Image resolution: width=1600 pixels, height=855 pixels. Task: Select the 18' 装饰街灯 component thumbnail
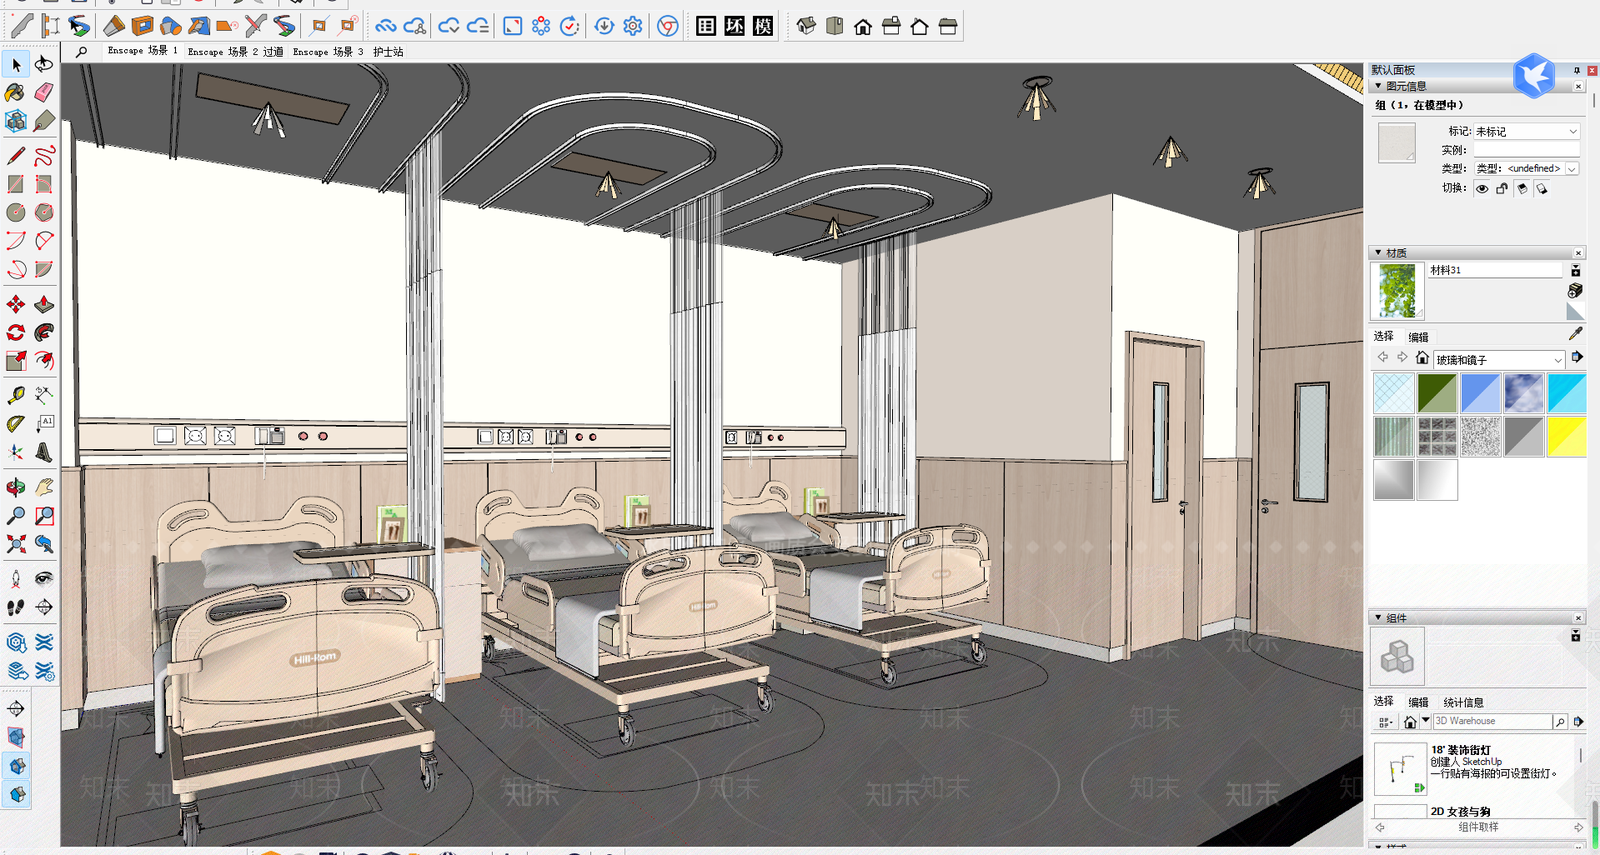click(x=1399, y=769)
